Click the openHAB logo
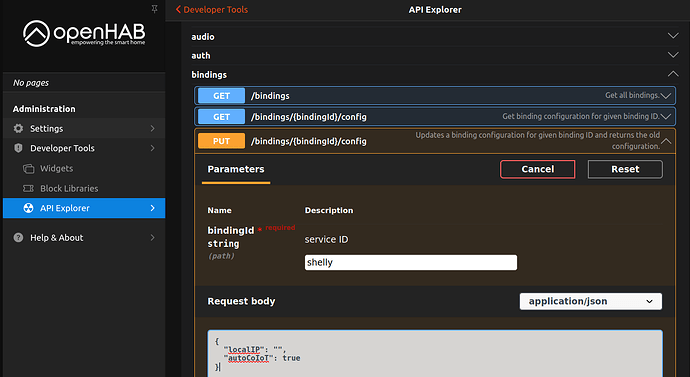Image resolution: width=690 pixels, height=377 pixels. click(84, 33)
